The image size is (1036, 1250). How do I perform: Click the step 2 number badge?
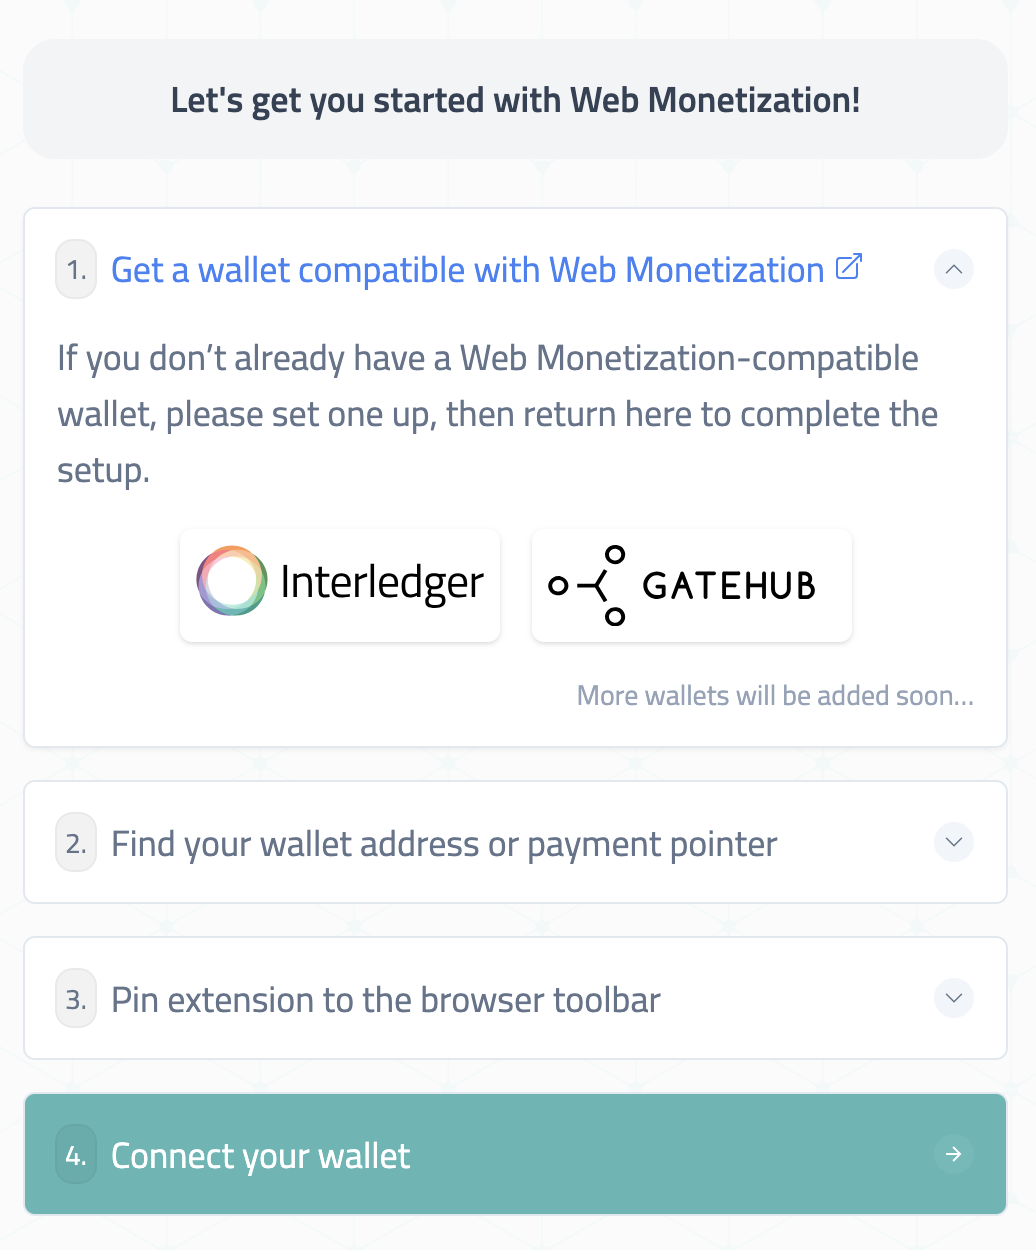[x=75, y=843]
